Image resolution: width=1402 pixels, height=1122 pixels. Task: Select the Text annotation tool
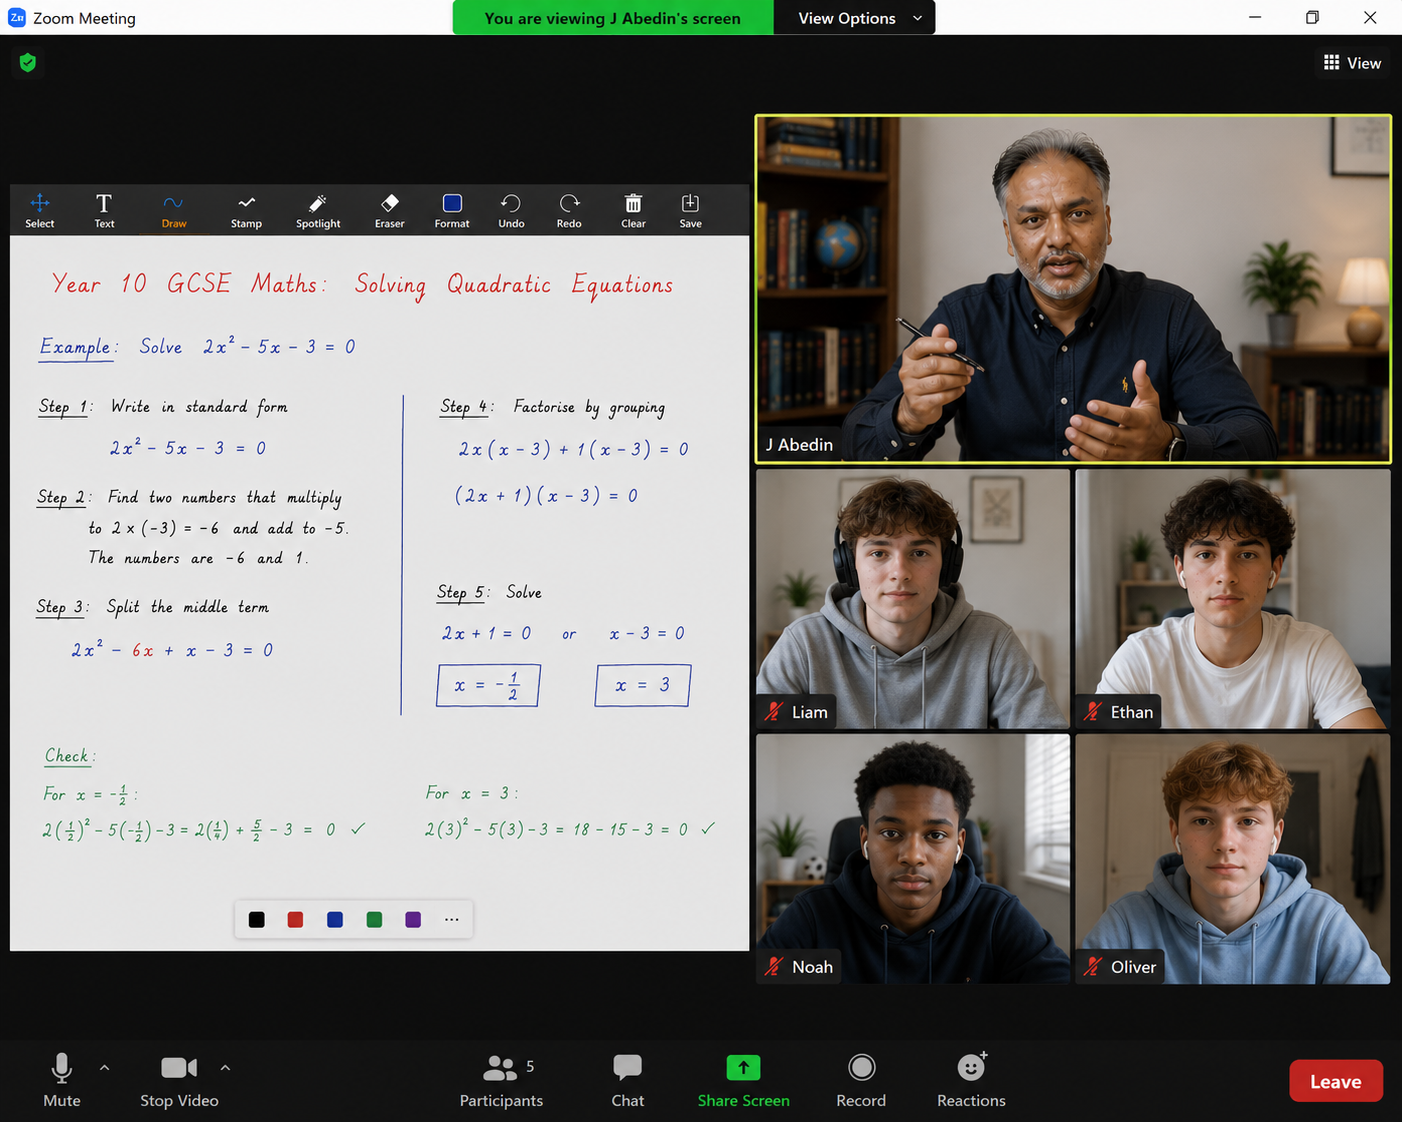point(104,210)
